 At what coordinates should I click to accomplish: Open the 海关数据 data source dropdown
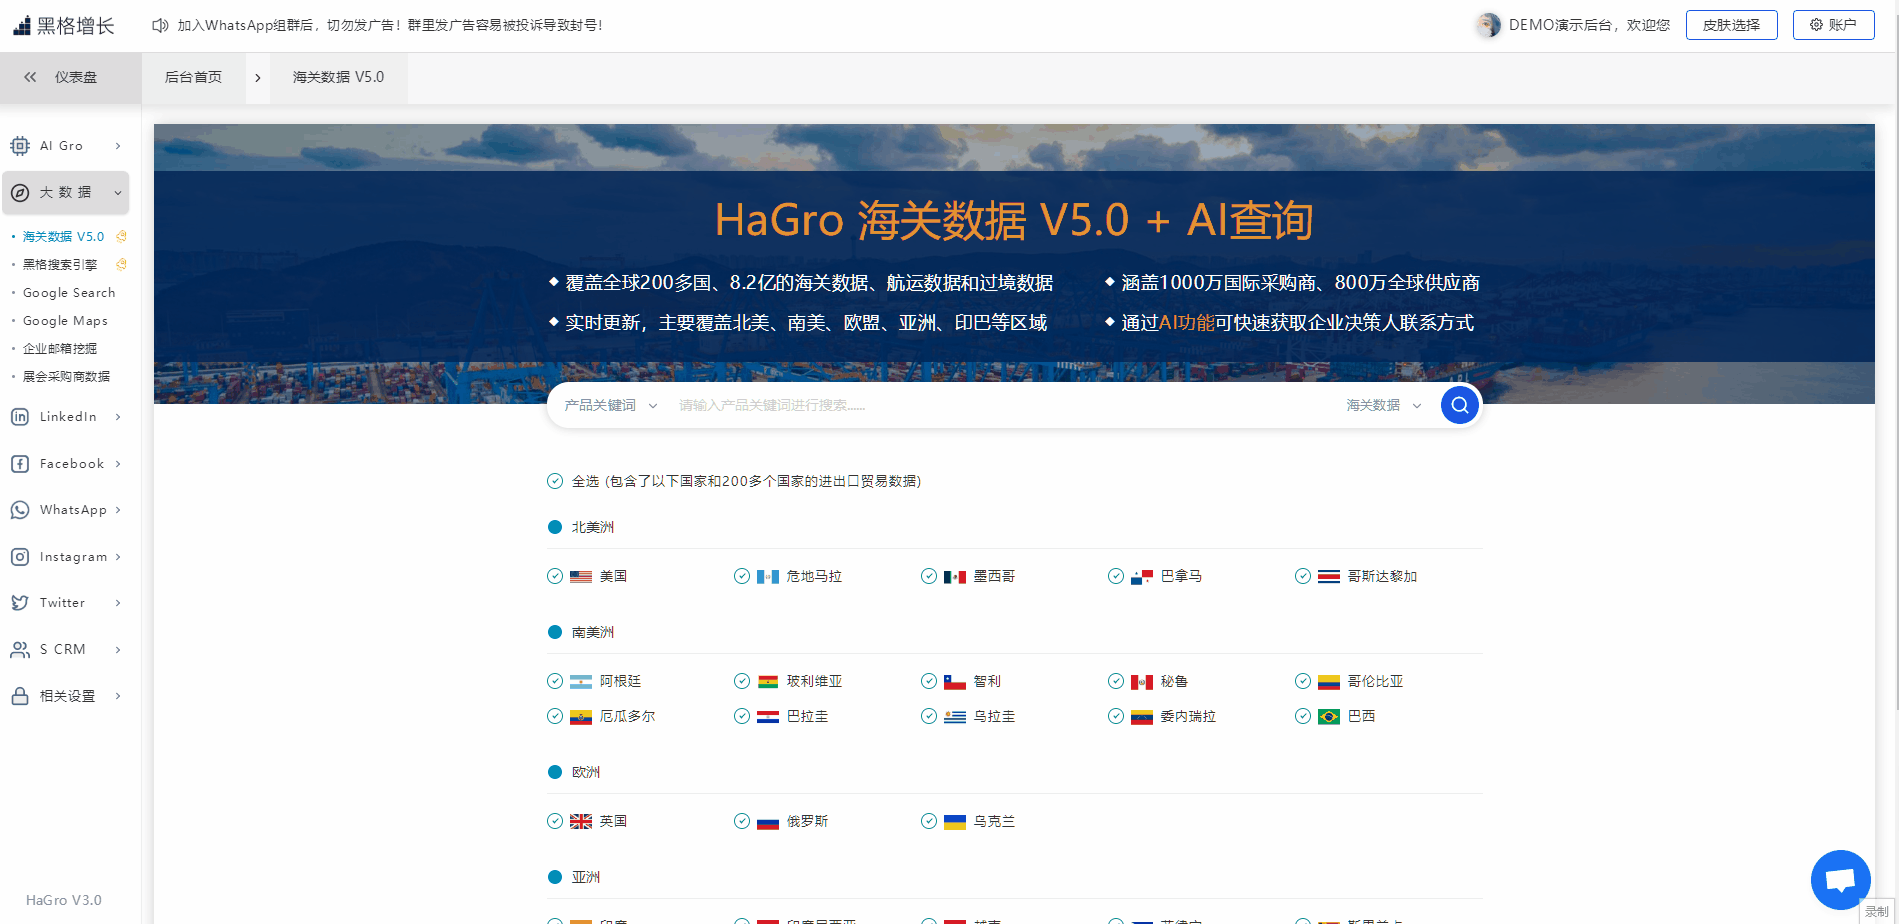1383,405
